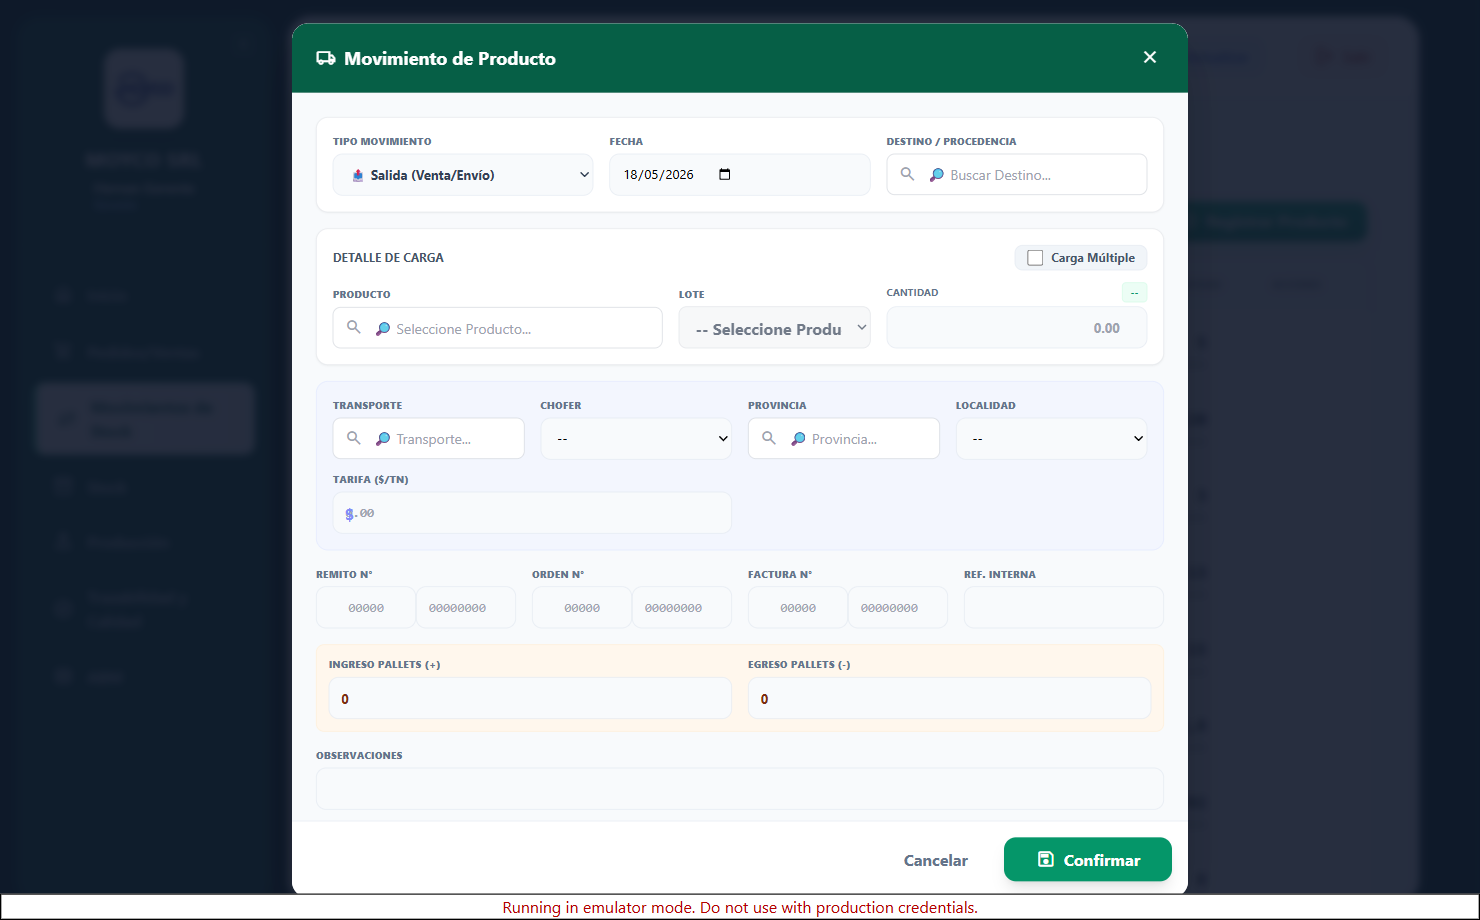
Task: Open the calendar picker in Fecha field
Action: coord(725,174)
